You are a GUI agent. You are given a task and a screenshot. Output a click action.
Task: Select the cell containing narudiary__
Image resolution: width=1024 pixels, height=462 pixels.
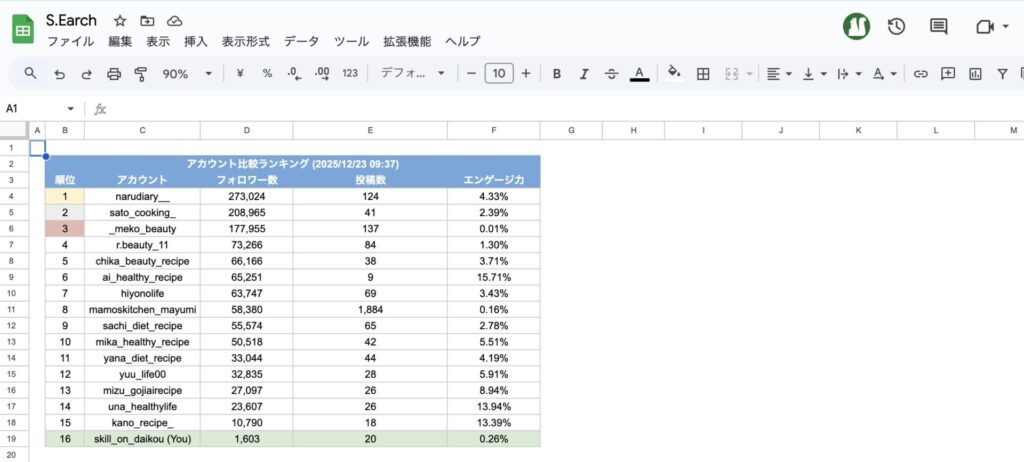[142, 197]
